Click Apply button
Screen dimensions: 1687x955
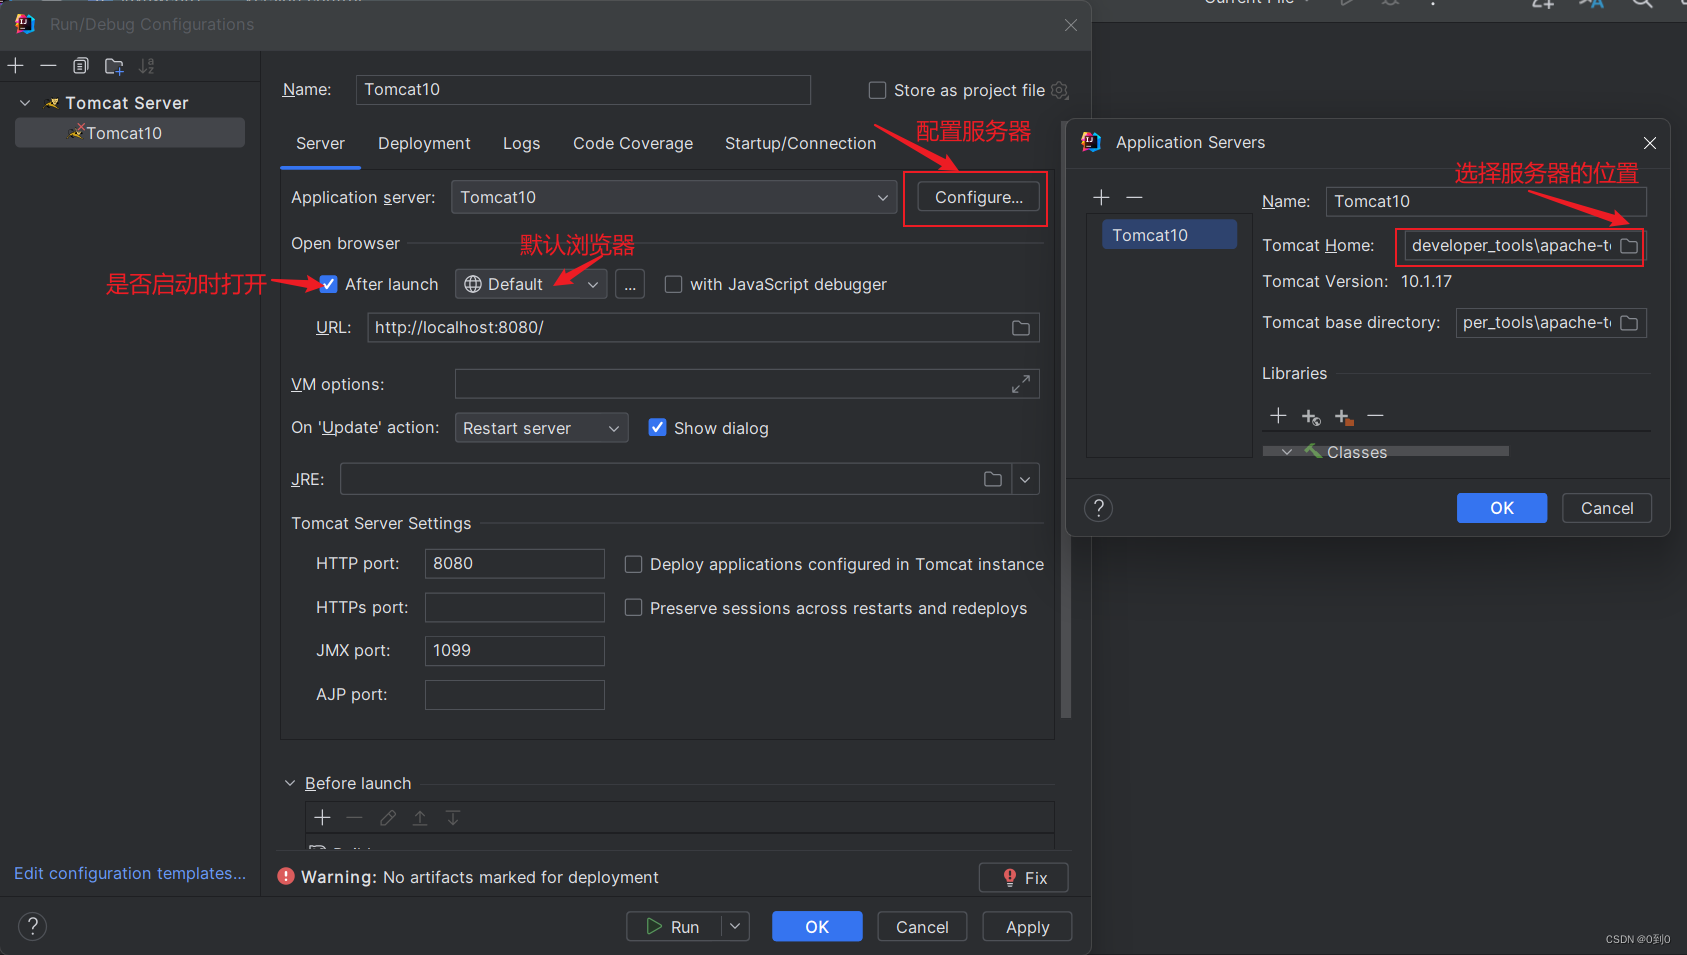[x=1027, y=926]
